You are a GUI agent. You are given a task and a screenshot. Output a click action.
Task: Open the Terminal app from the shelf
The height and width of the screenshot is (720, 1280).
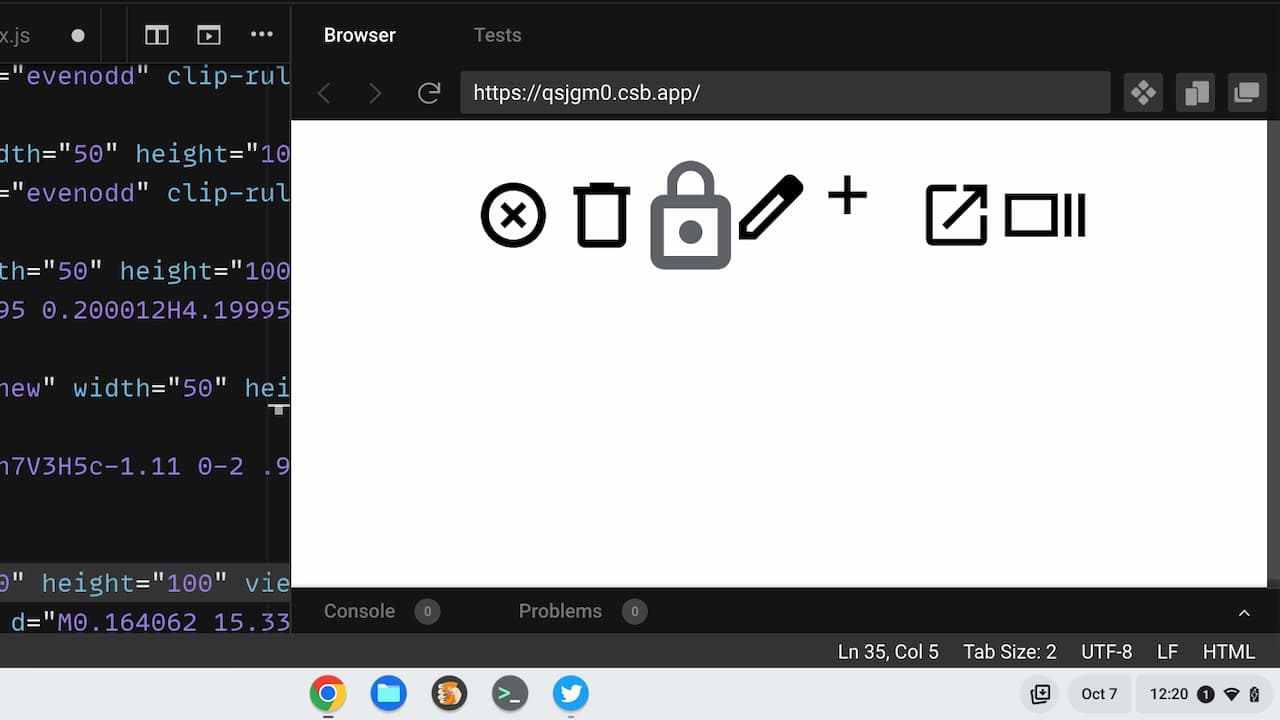tap(510, 693)
